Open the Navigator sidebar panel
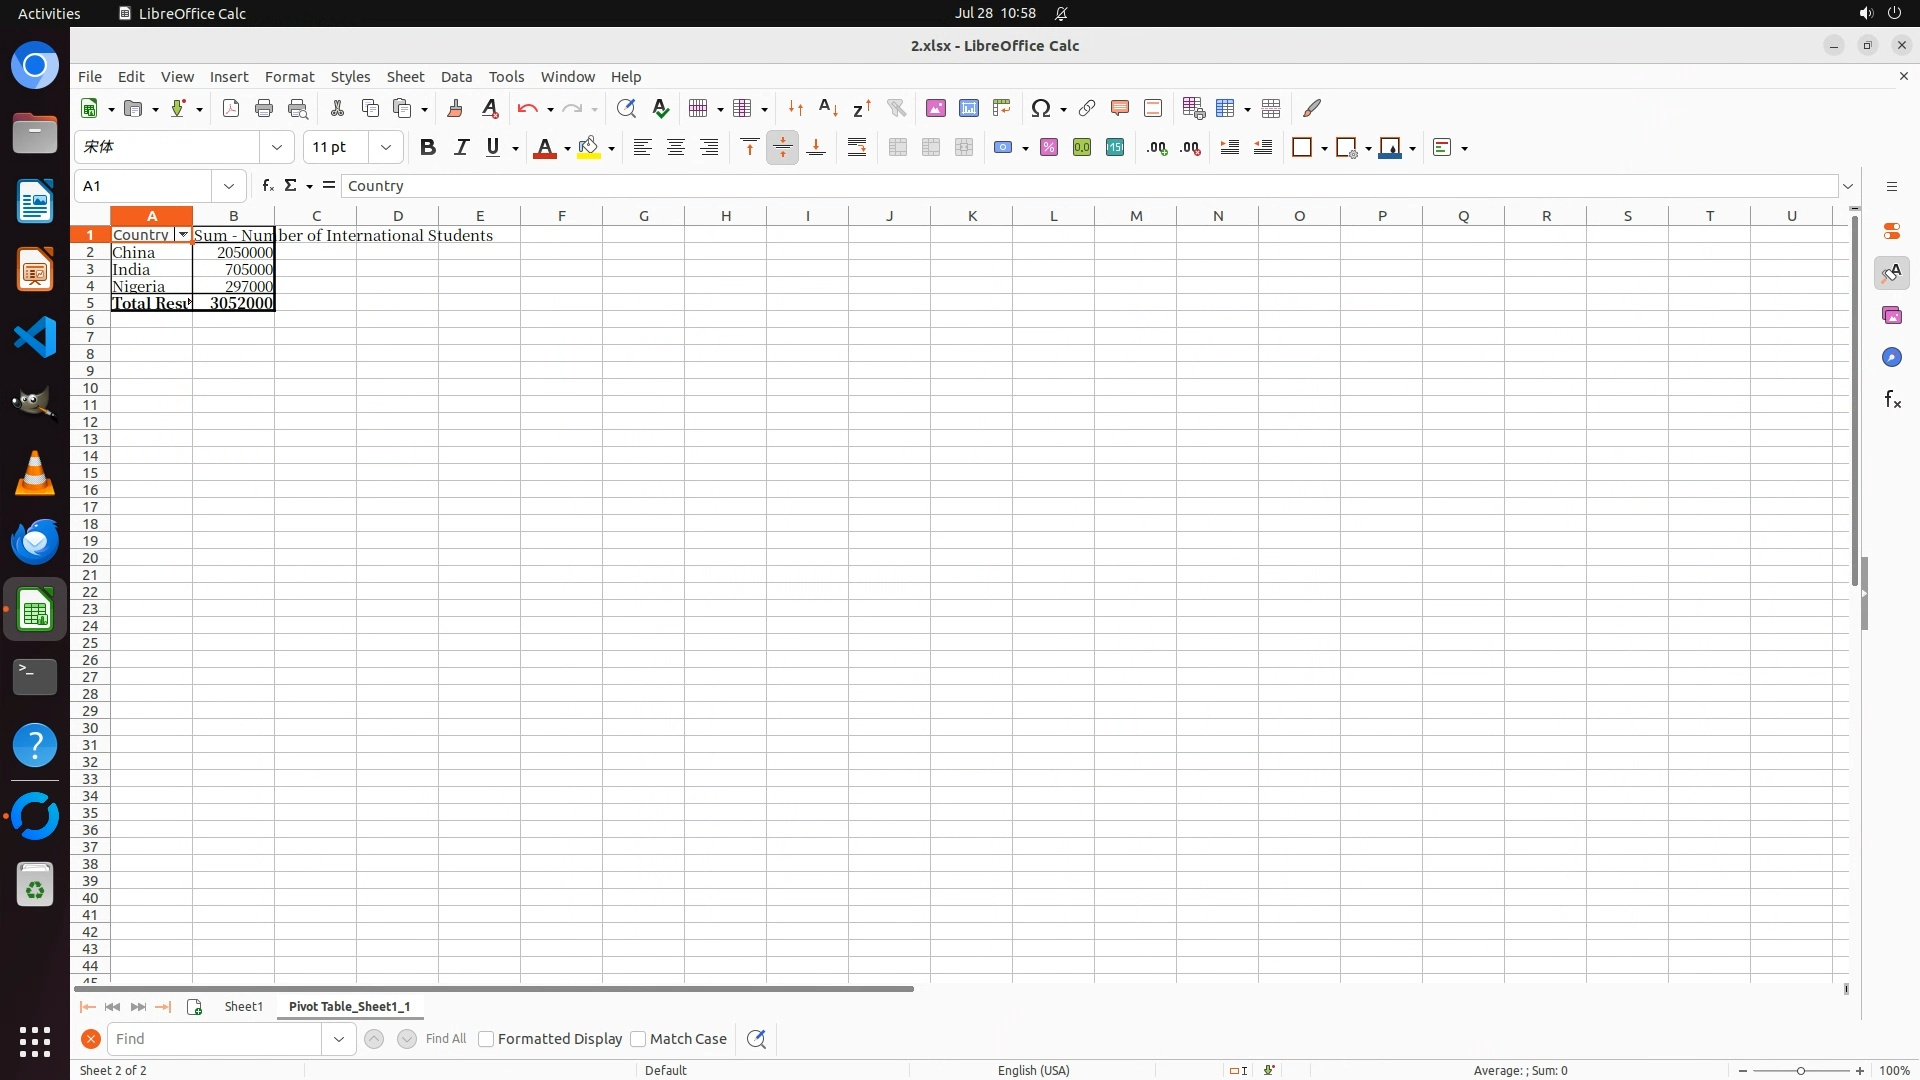Viewport: 1920px width, 1080px height. (x=1891, y=357)
